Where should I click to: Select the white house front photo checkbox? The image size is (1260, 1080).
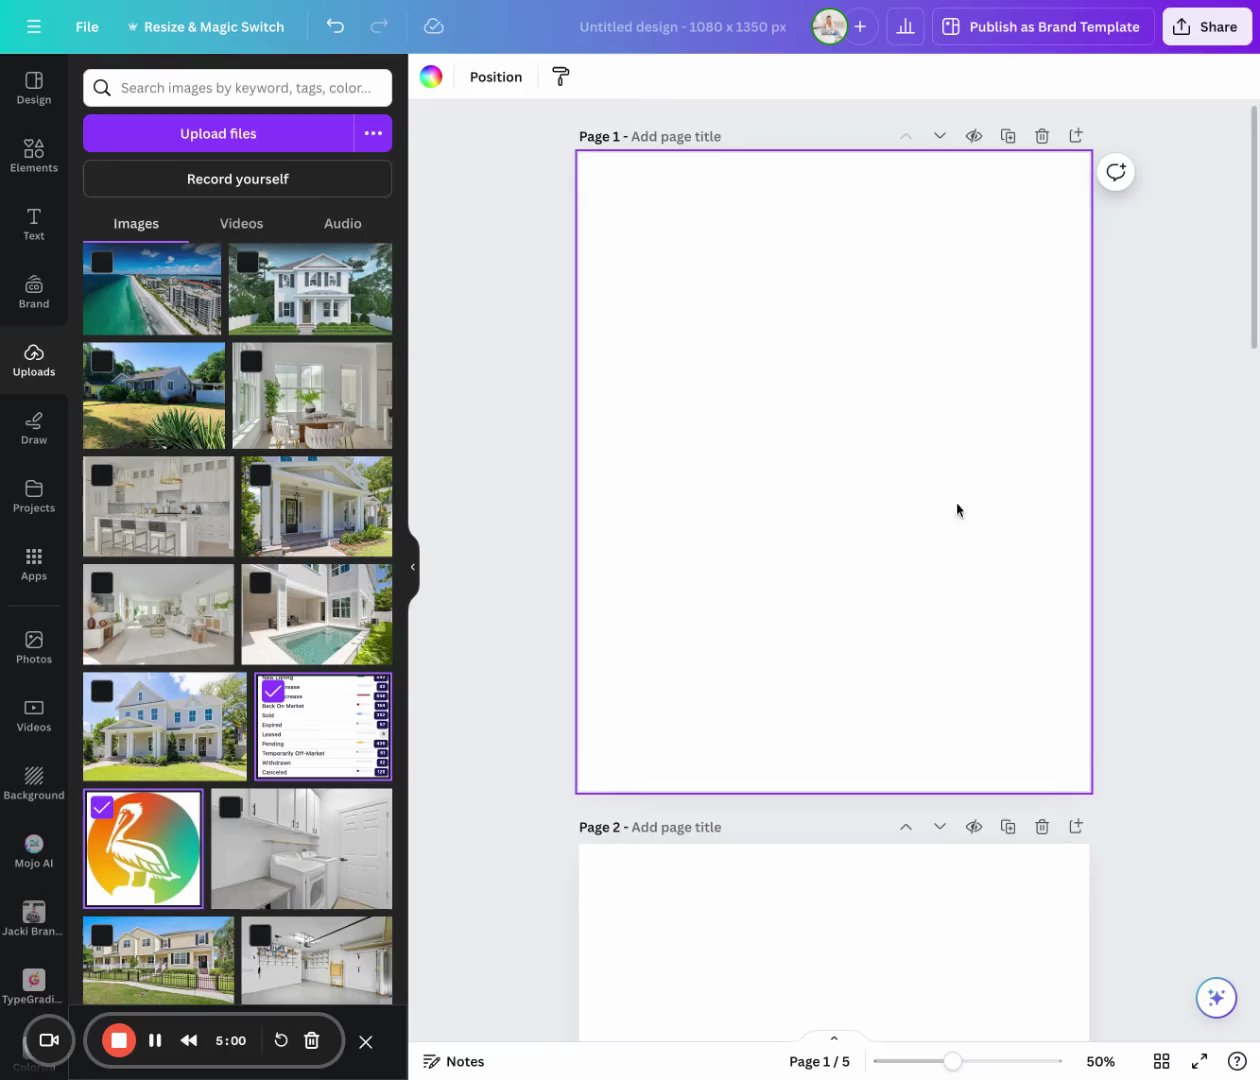tap(248, 262)
